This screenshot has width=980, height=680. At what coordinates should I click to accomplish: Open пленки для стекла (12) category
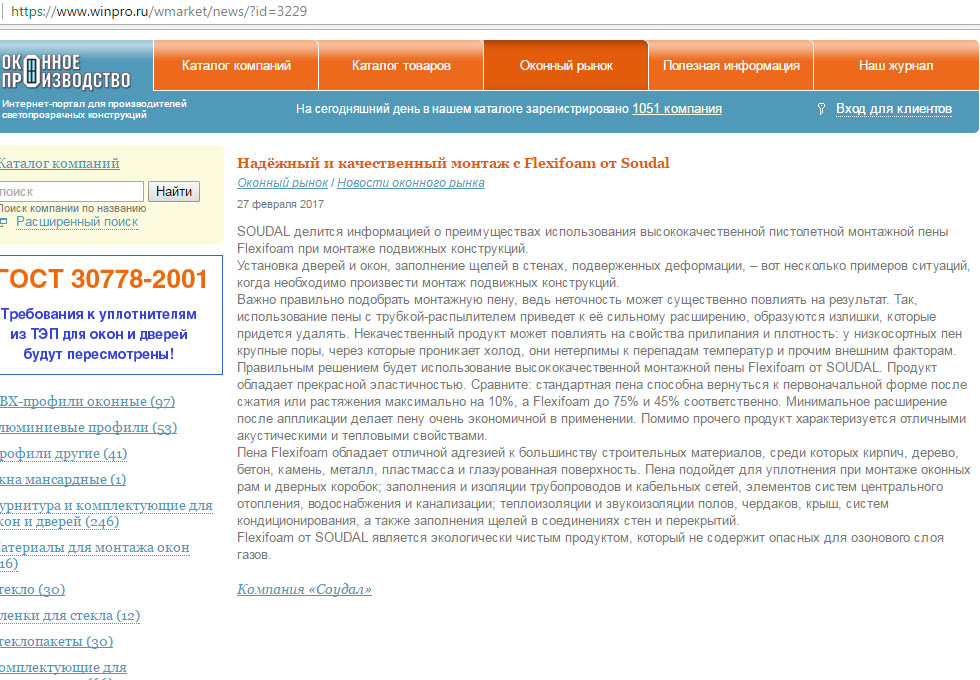(x=70, y=616)
